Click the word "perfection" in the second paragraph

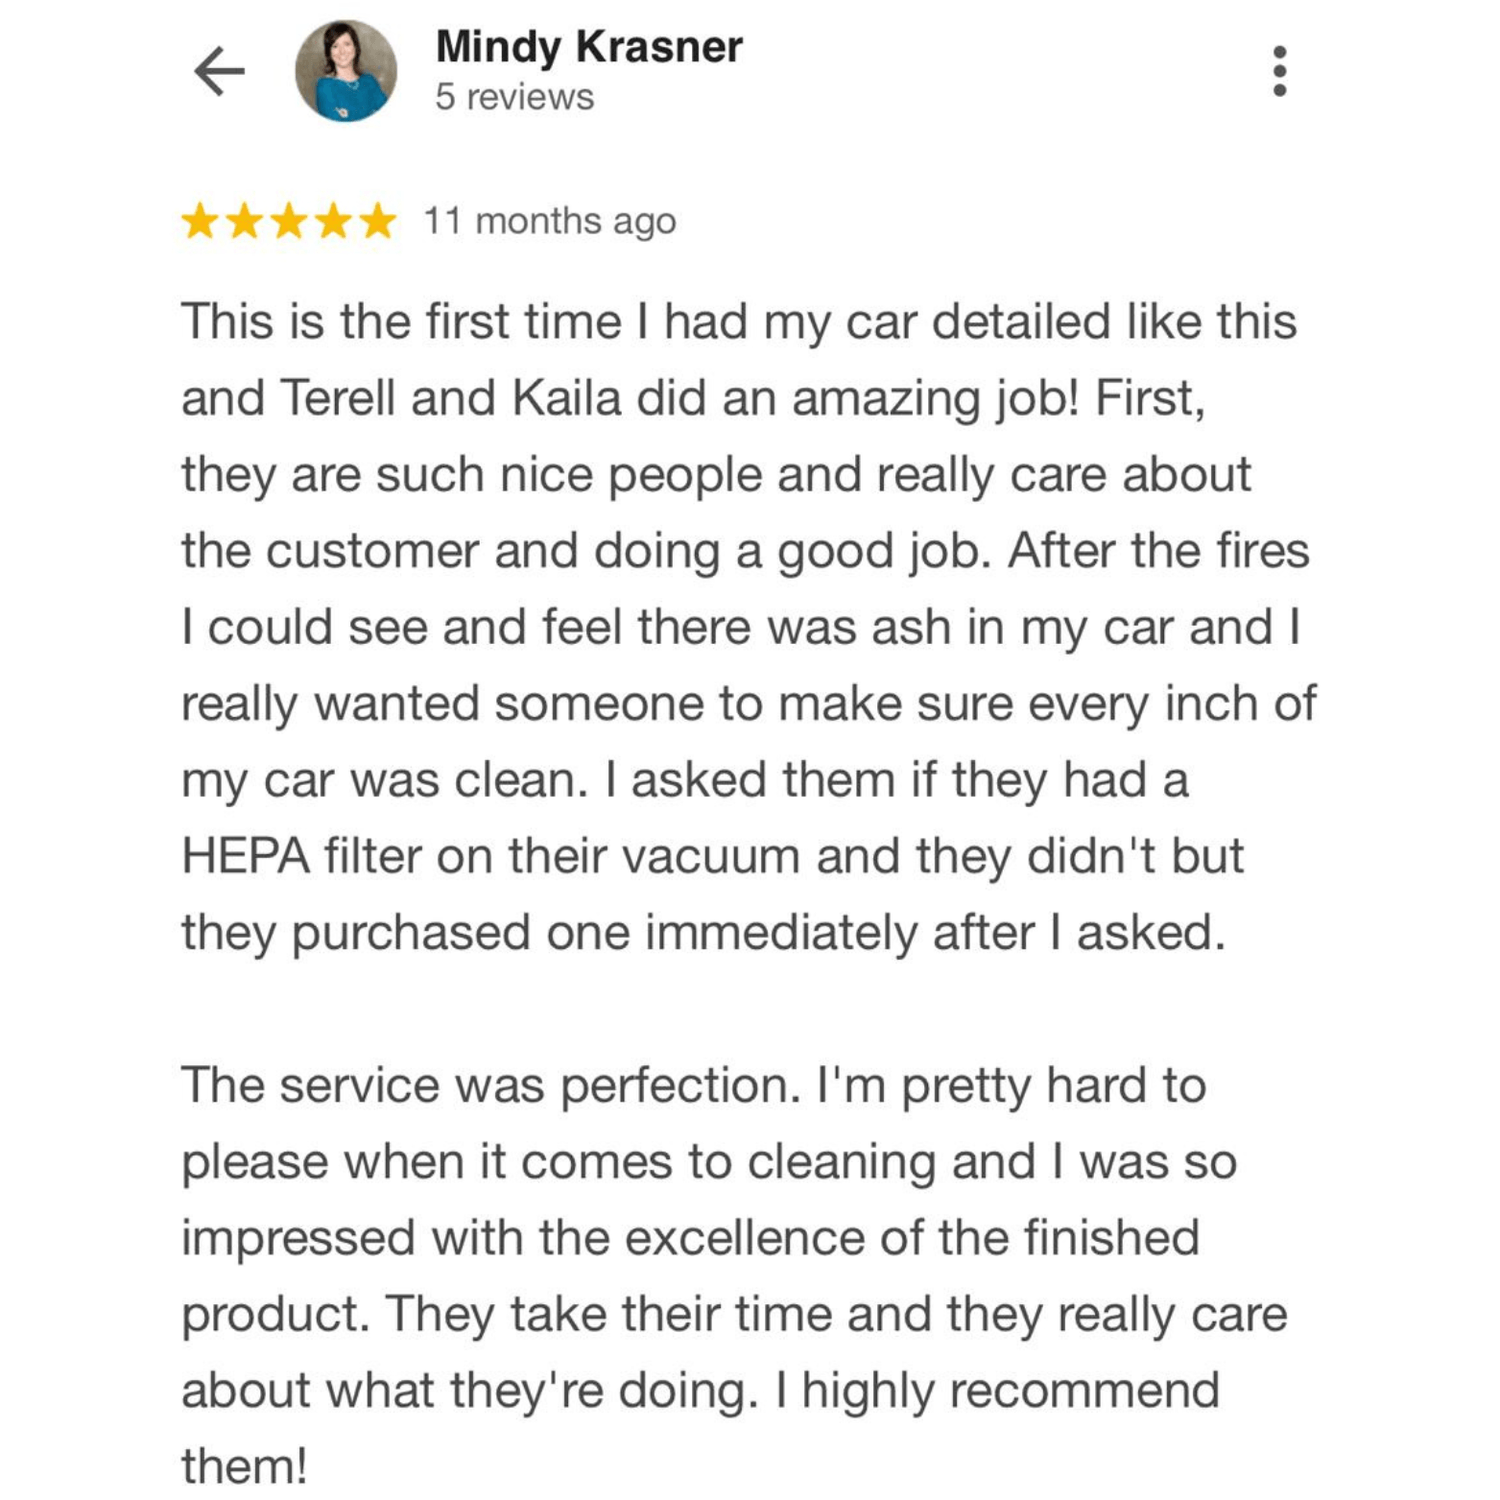pos(680,1086)
